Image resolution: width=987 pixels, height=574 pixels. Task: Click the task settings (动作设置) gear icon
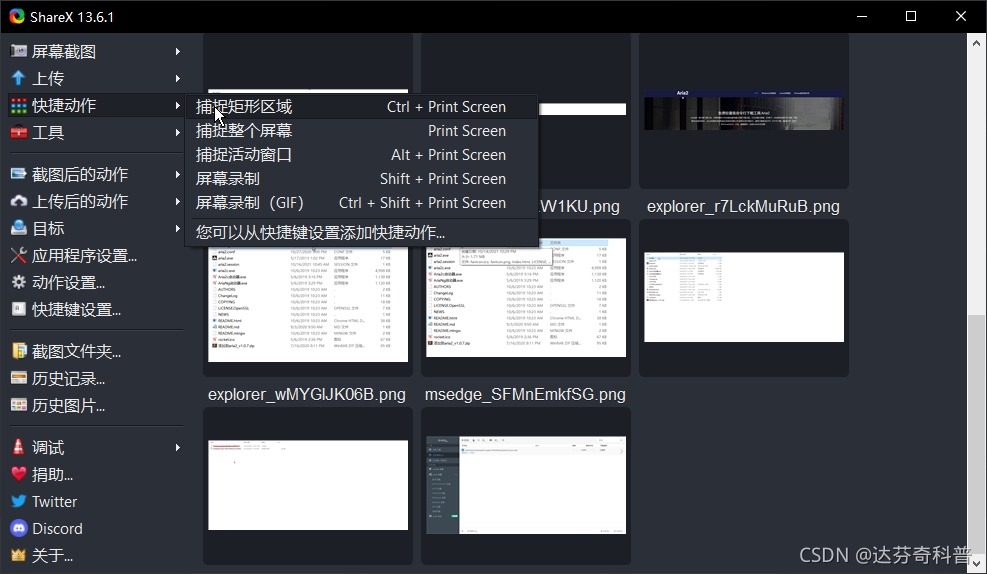click(19, 283)
